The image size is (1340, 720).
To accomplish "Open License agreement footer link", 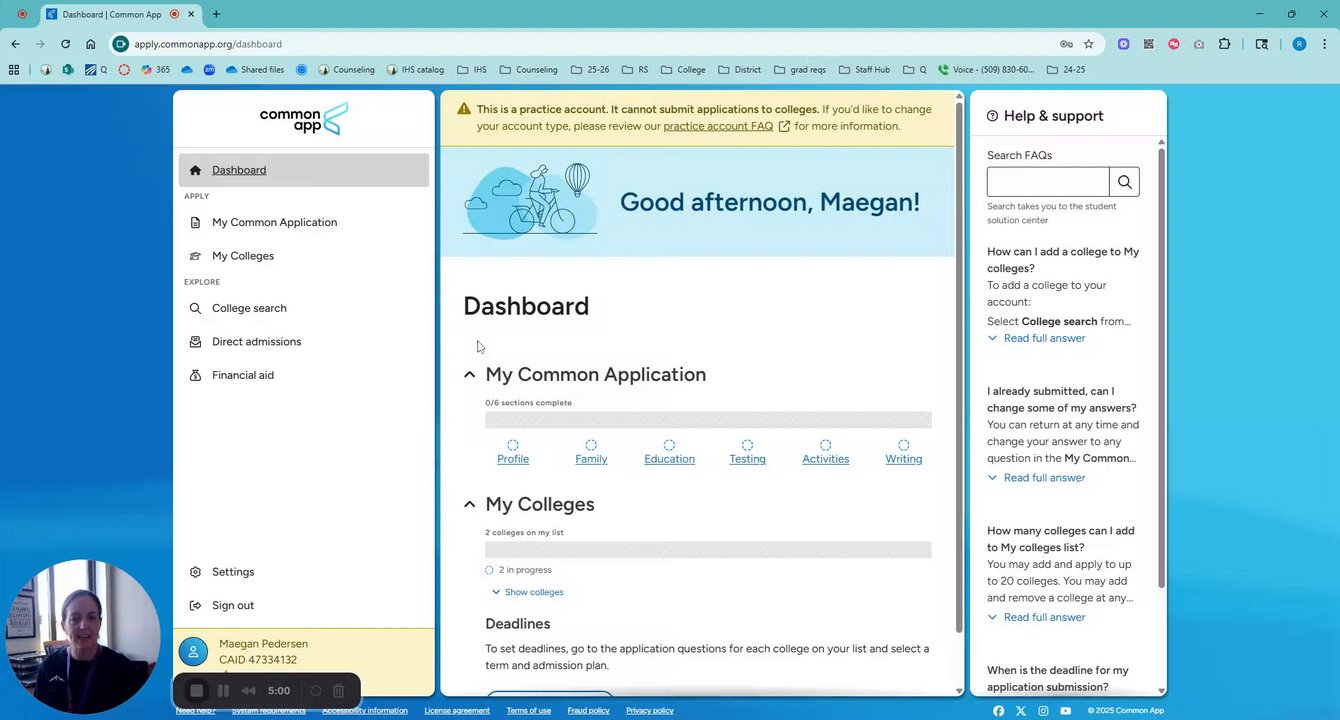I will [x=457, y=711].
